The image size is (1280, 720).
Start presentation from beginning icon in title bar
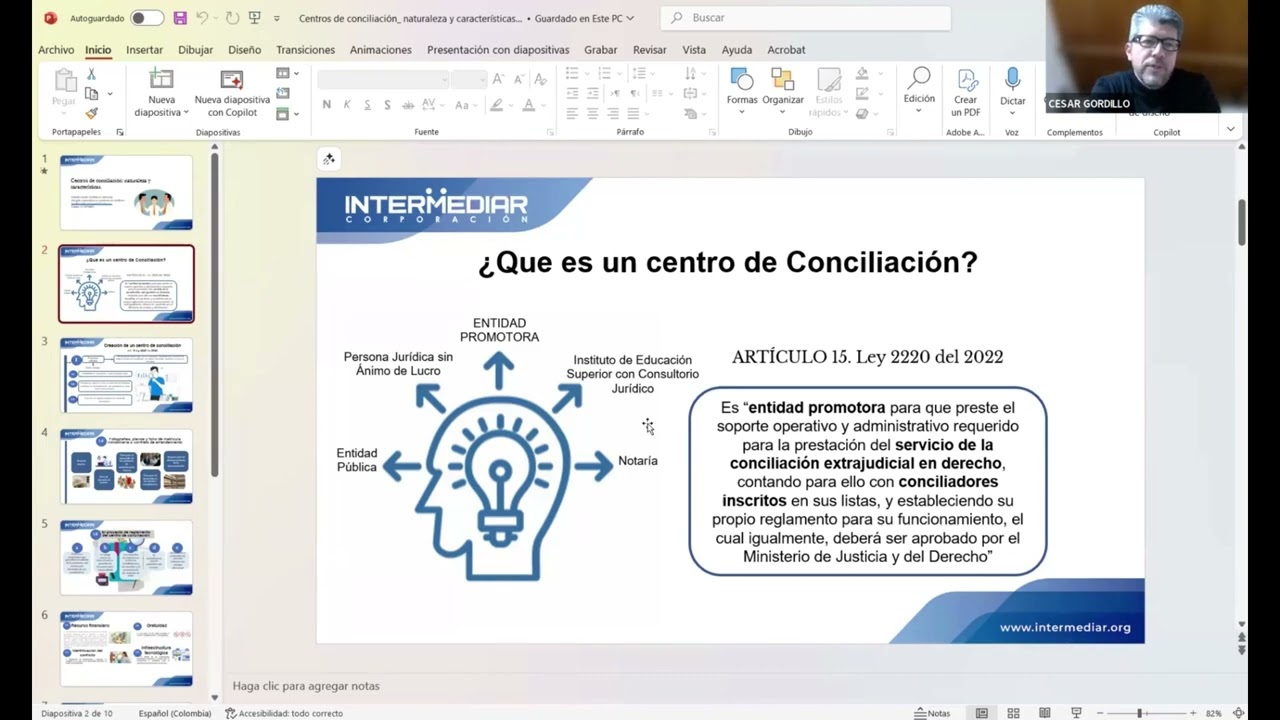point(255,18)
